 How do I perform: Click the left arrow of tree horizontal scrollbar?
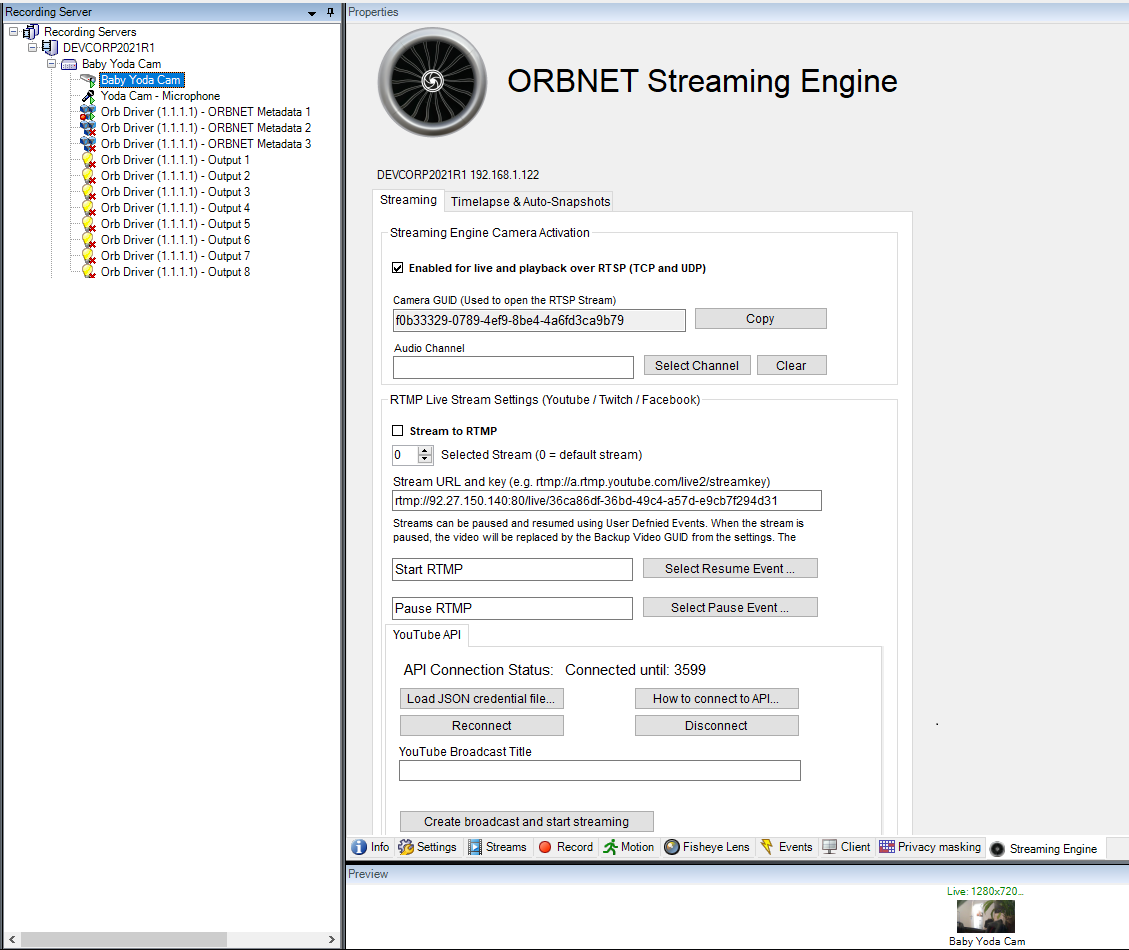click(12, 939)
